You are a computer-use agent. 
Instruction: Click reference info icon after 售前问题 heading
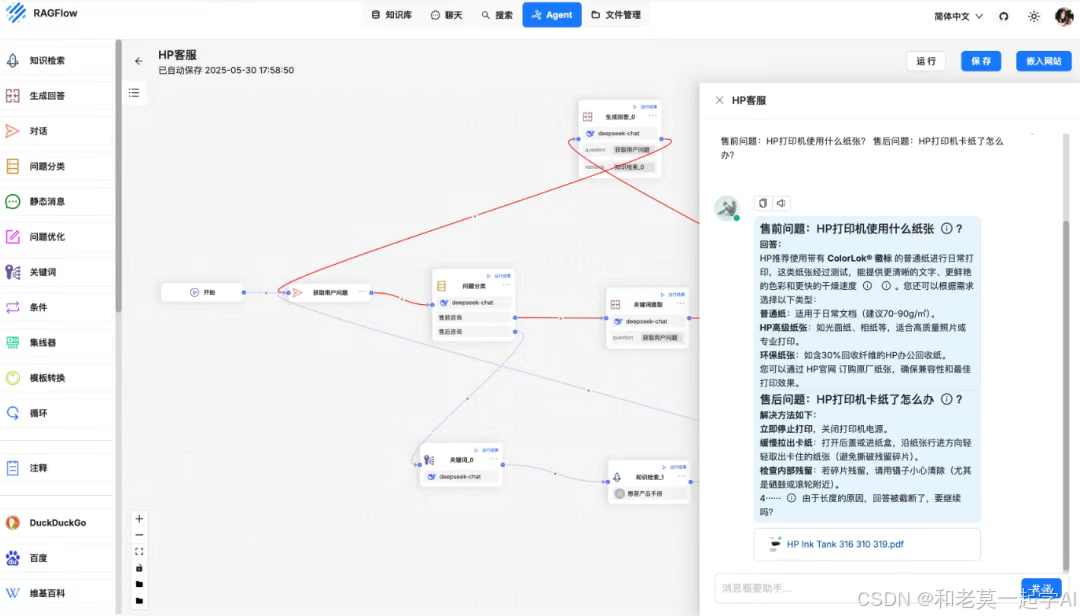pos(946,229)
